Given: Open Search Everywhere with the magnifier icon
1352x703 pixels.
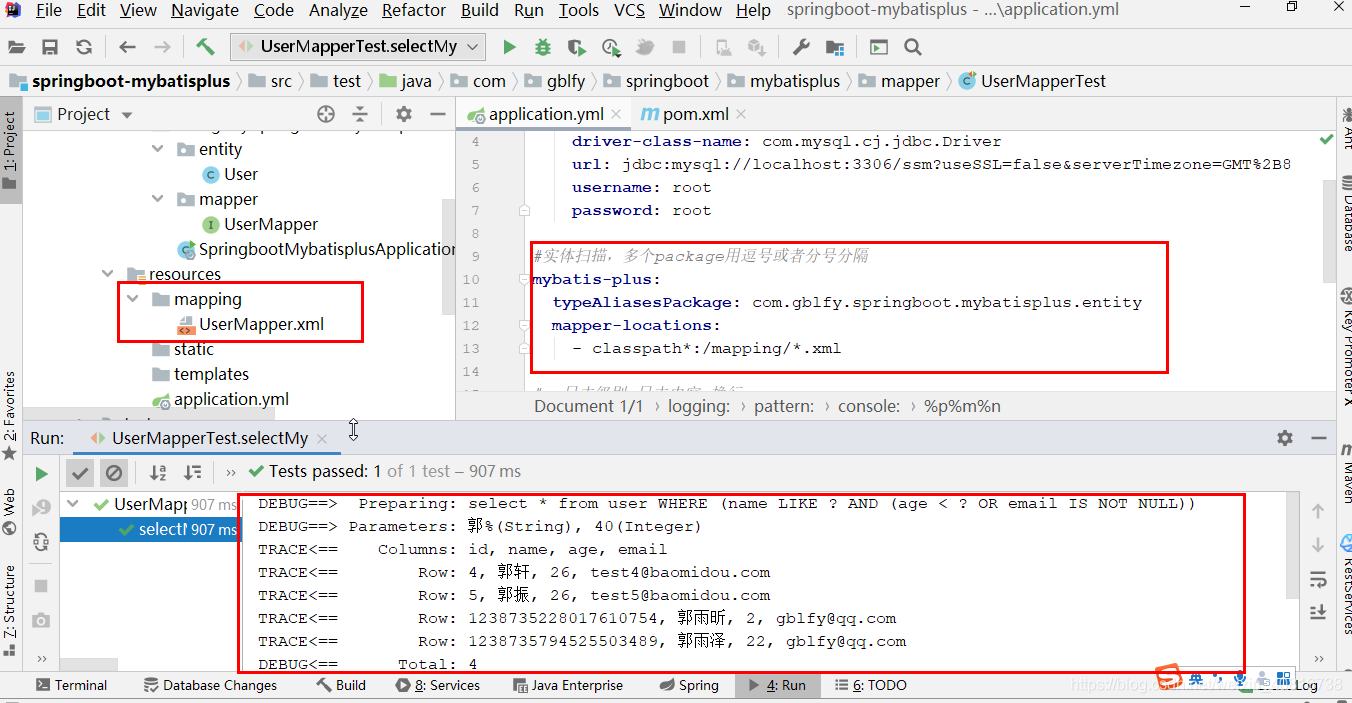Looking at the screenshot, I should [913, 46].
